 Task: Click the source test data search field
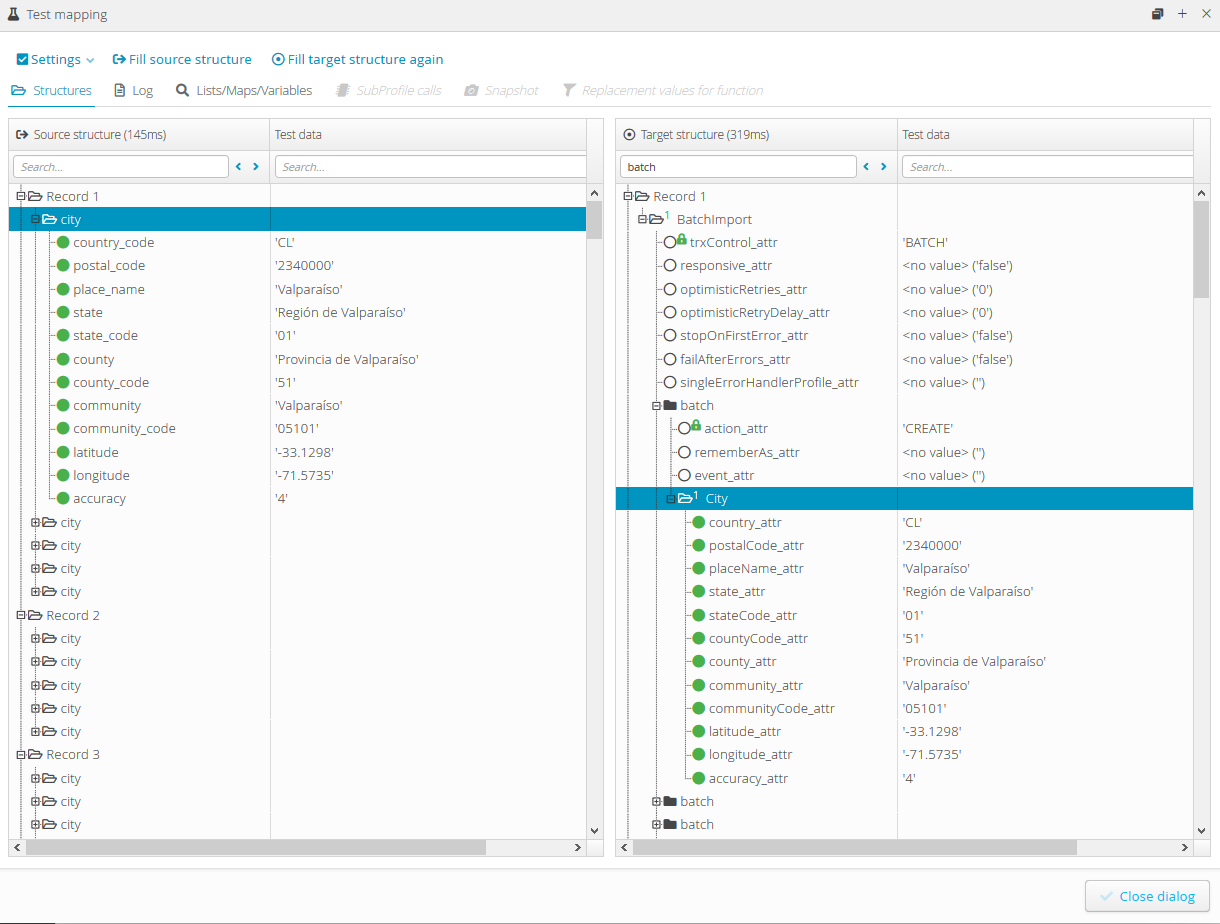(431, 167)
